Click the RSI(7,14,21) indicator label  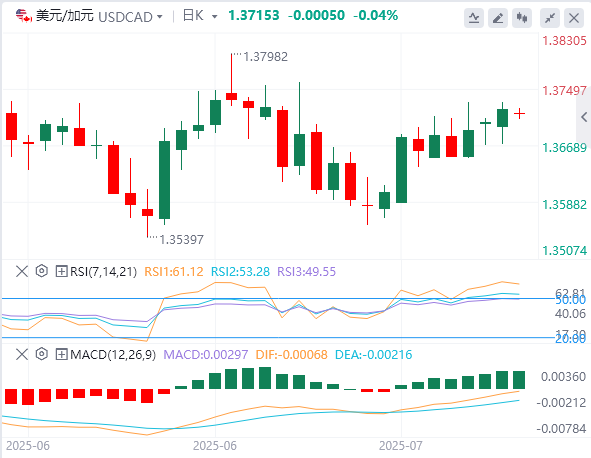(x=104, y=271)
